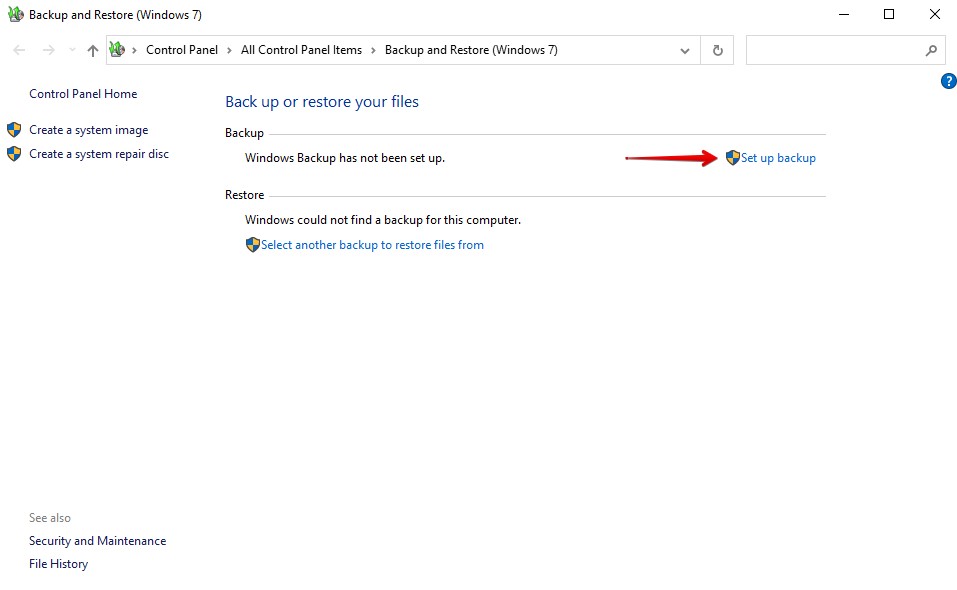This screenshot has height=590, width=957.
Task: Open the recent locations dropdown arrow
Action: (72, 50)
